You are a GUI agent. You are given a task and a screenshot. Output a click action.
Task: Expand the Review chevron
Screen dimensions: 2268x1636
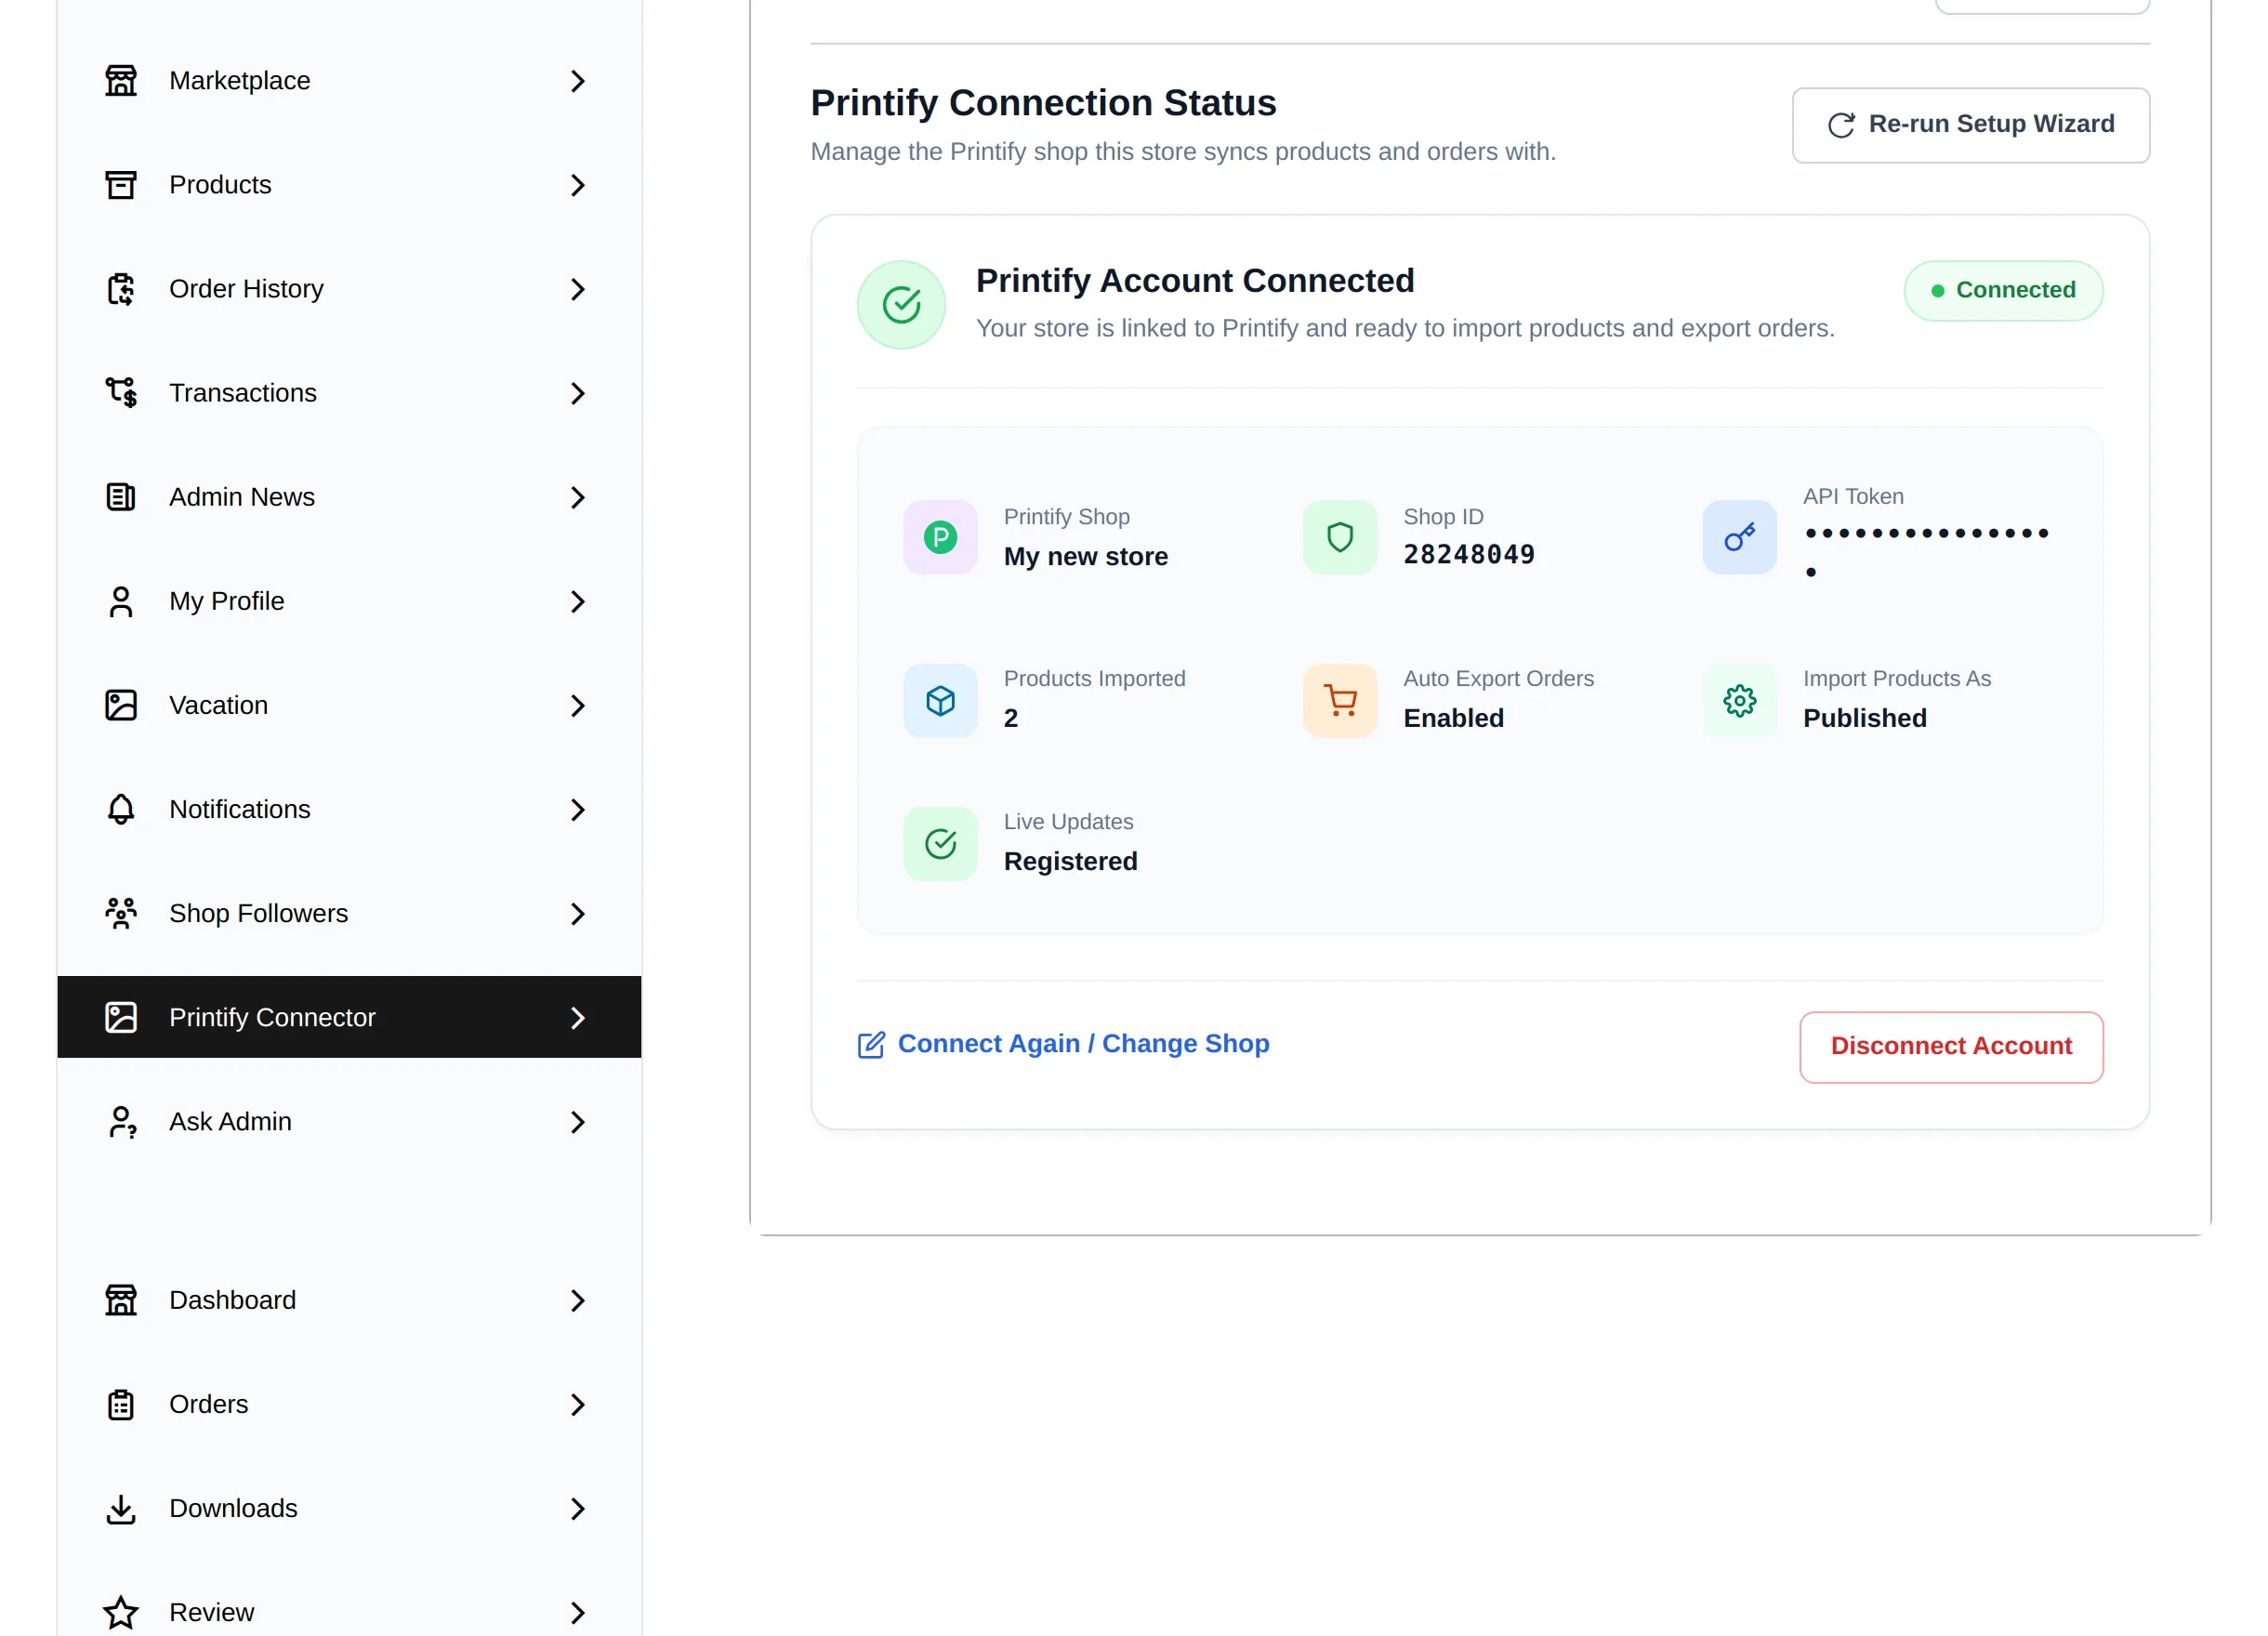pyautogui.click(x=577, y=1612)
